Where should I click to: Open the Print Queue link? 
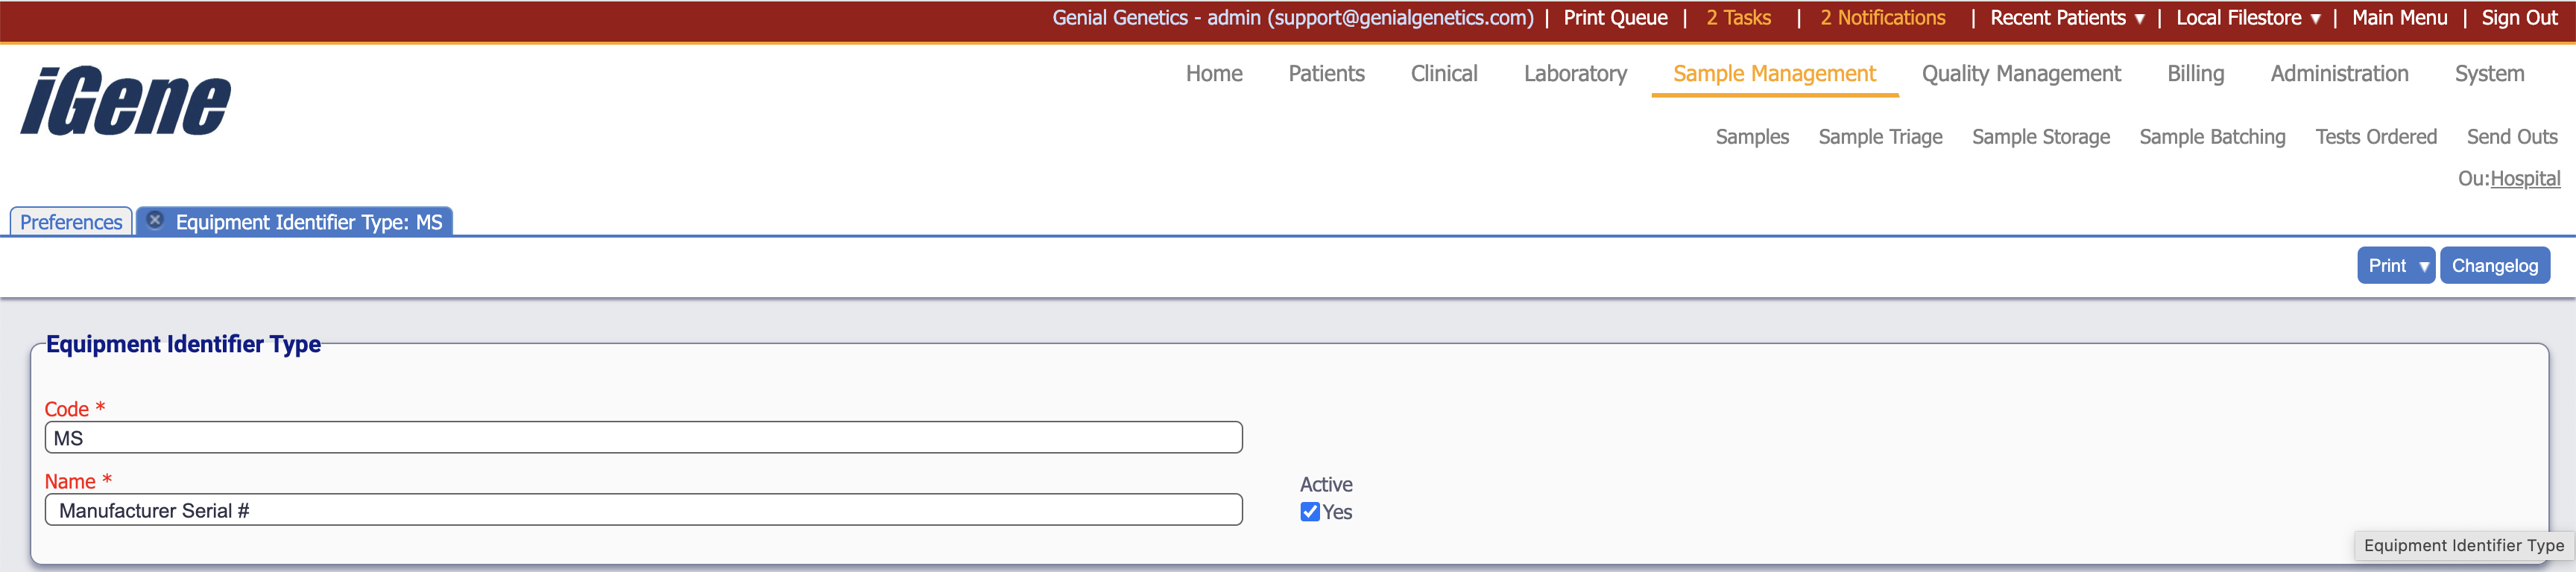click(1615, 18)
